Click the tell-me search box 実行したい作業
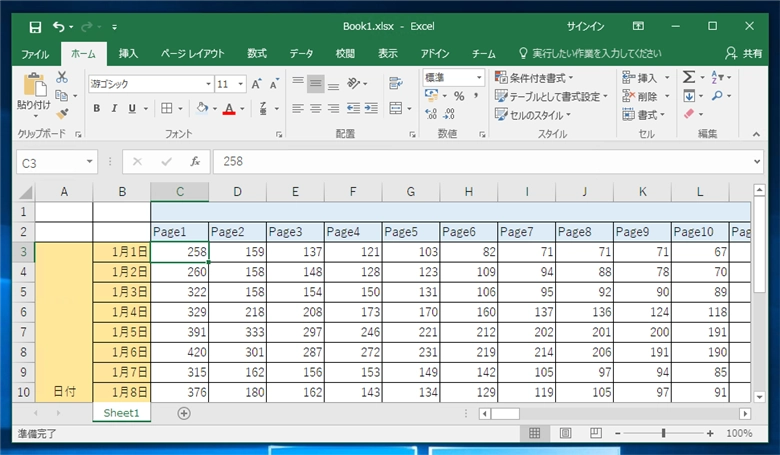 590,54
